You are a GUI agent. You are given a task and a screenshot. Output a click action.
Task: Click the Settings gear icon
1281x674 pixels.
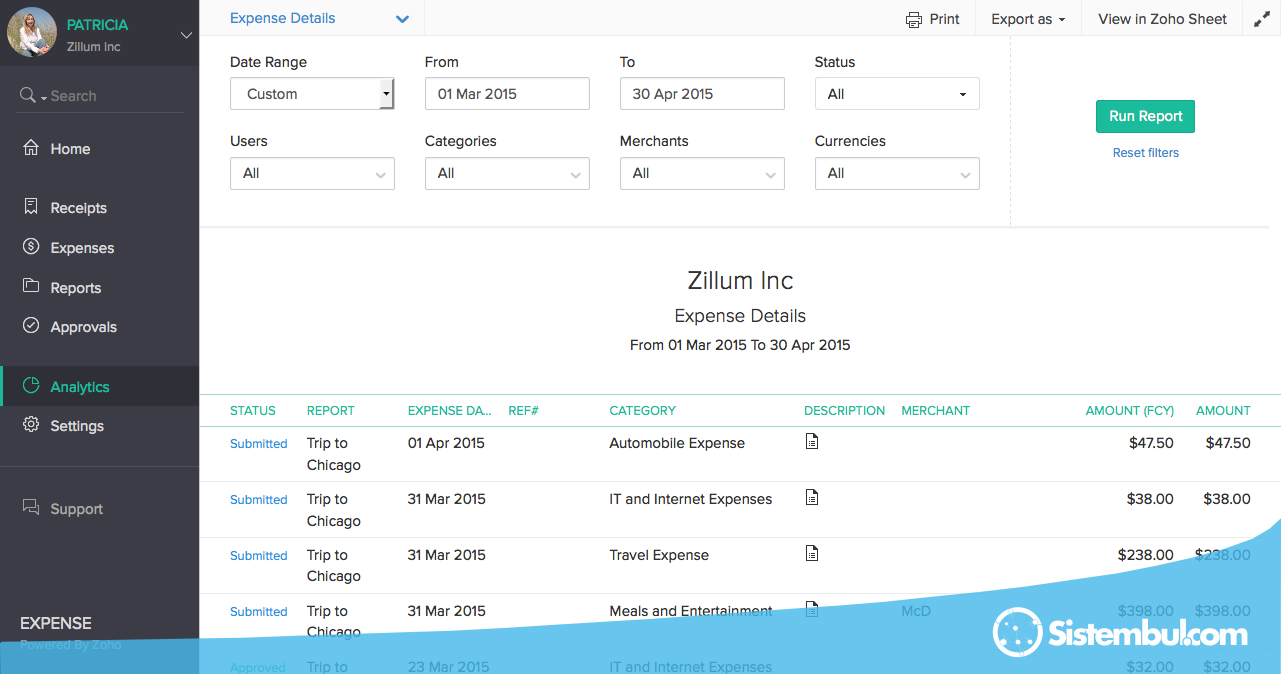click(x=31, y=425)
